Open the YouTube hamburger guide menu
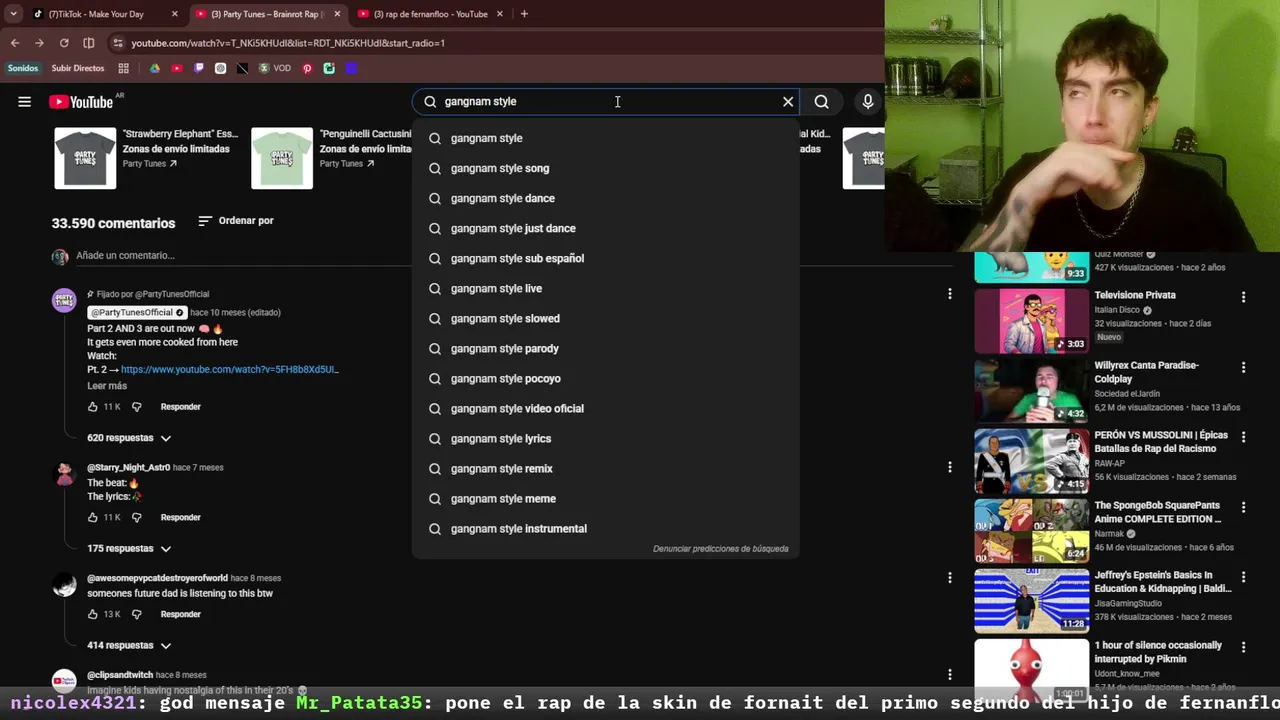1280x720 pixels. 24,101
